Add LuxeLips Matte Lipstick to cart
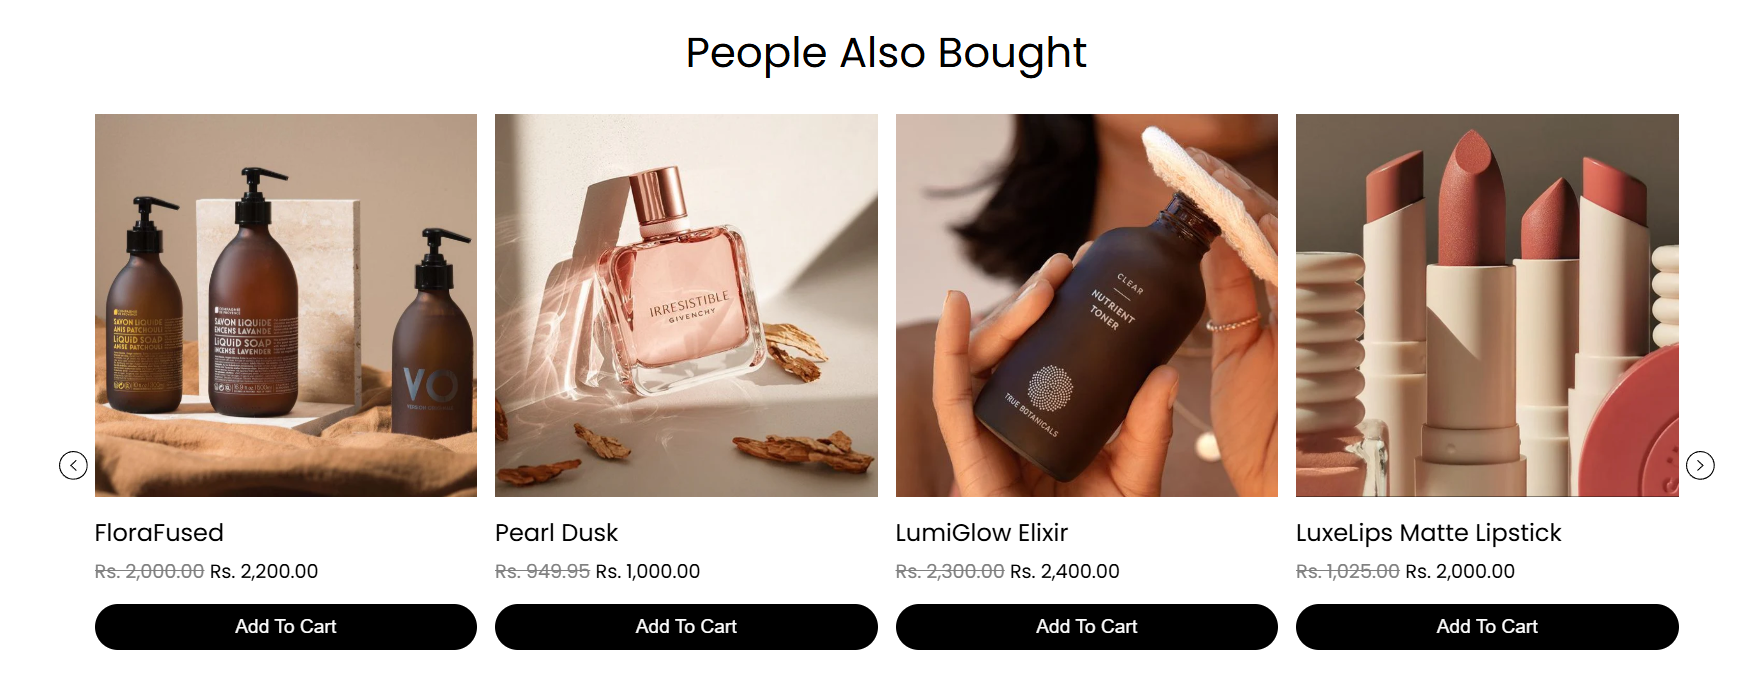This screenshot has height=680, width=1747. click(1487, 627)
